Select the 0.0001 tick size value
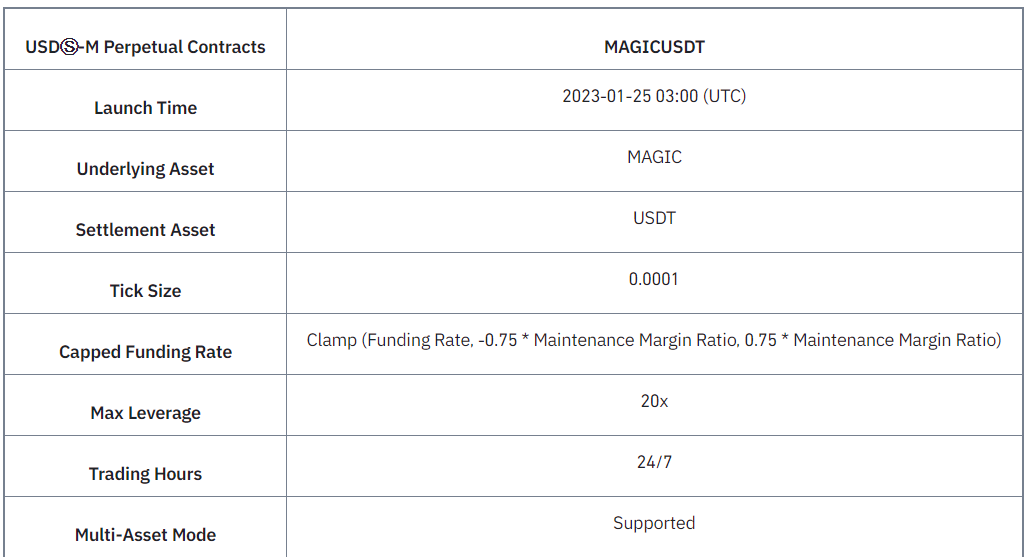Image resolution: width=1028 pixels, height=557 pixels. [x=654, y=279]
